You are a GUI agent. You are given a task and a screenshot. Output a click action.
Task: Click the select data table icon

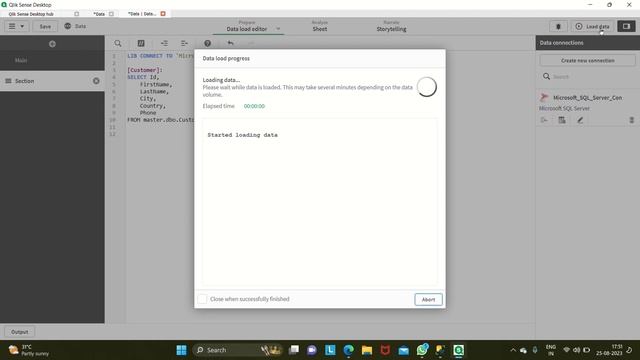coord(562,120)
